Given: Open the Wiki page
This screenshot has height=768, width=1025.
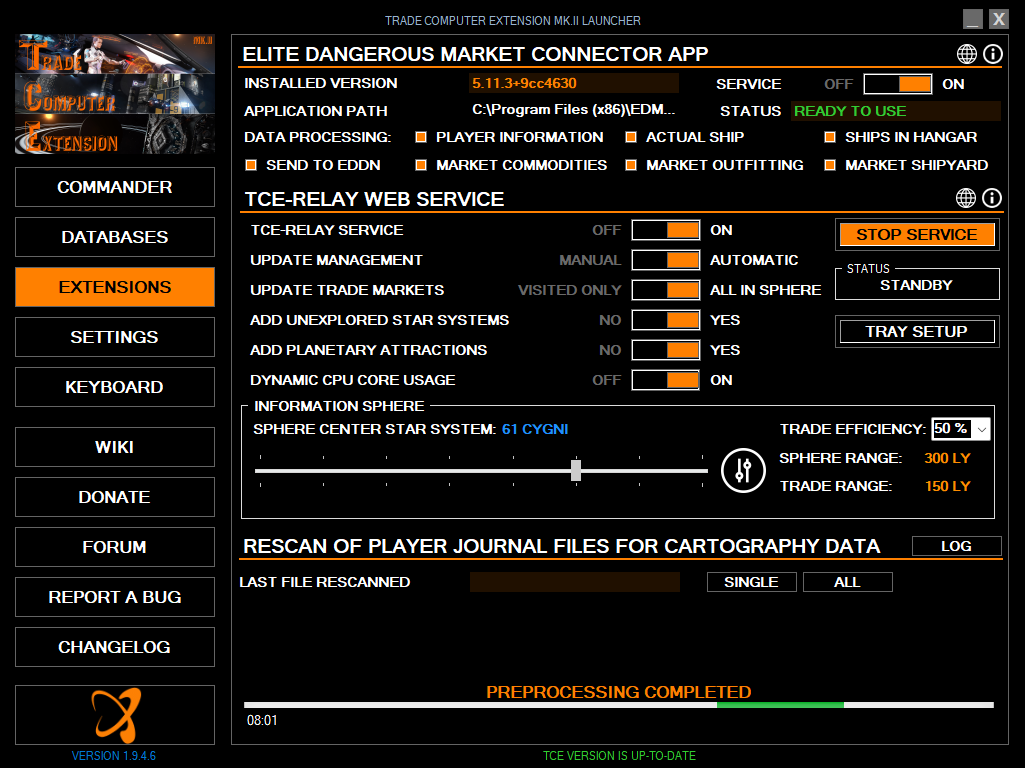Looking at the screenshot, I should (115, 447).
